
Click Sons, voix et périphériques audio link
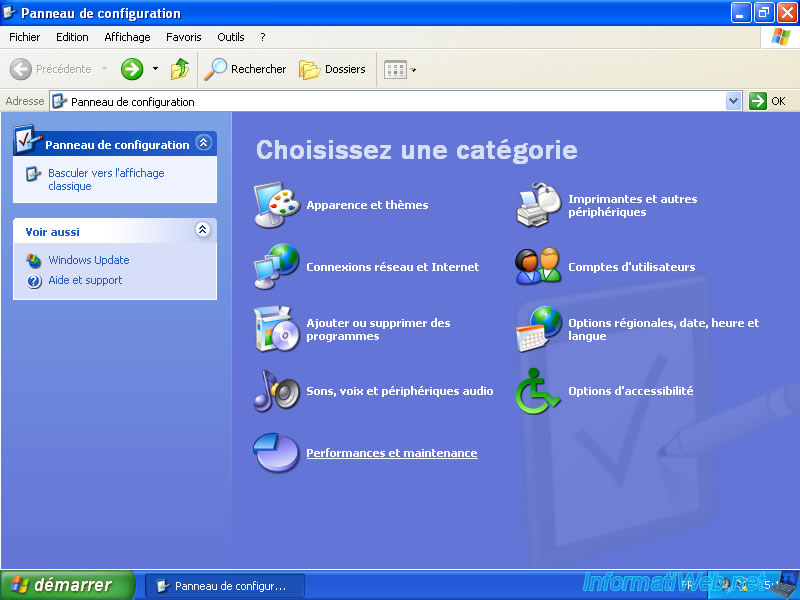(x=399, y=391)
